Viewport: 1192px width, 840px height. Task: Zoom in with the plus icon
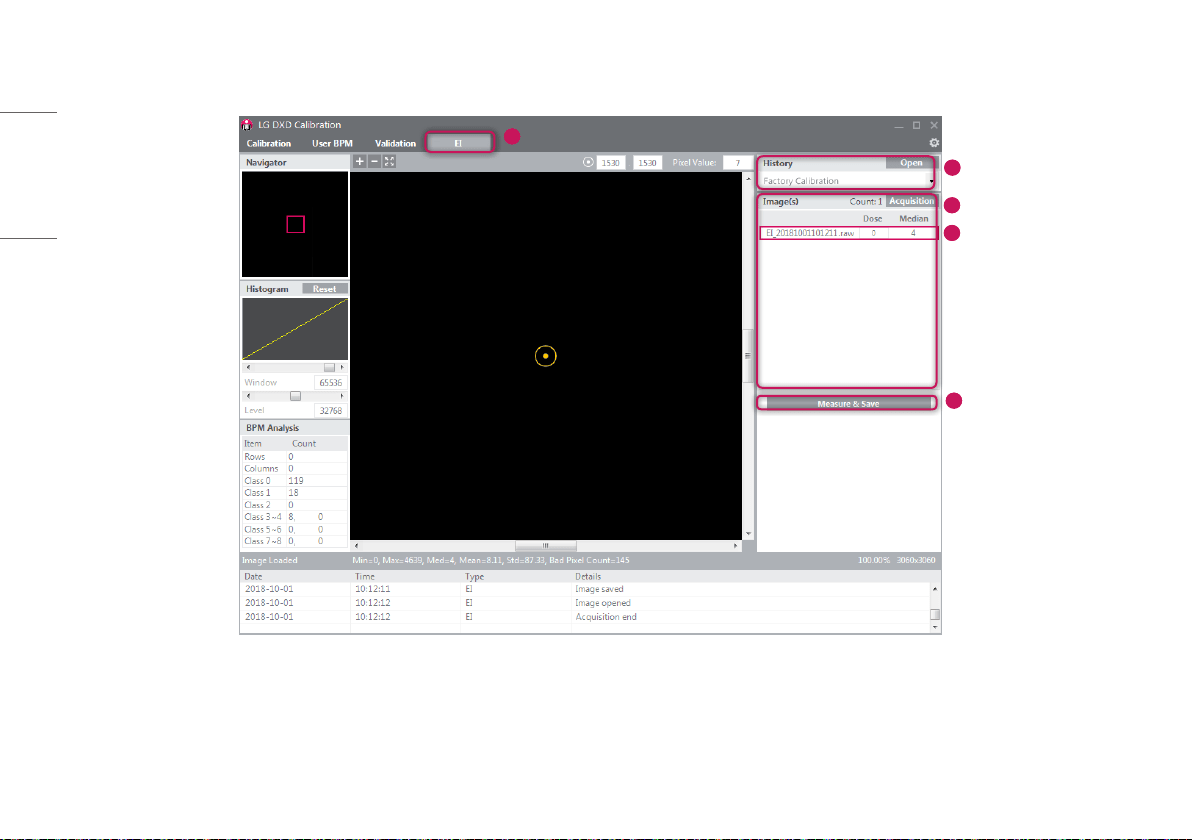tap(360, 161)
